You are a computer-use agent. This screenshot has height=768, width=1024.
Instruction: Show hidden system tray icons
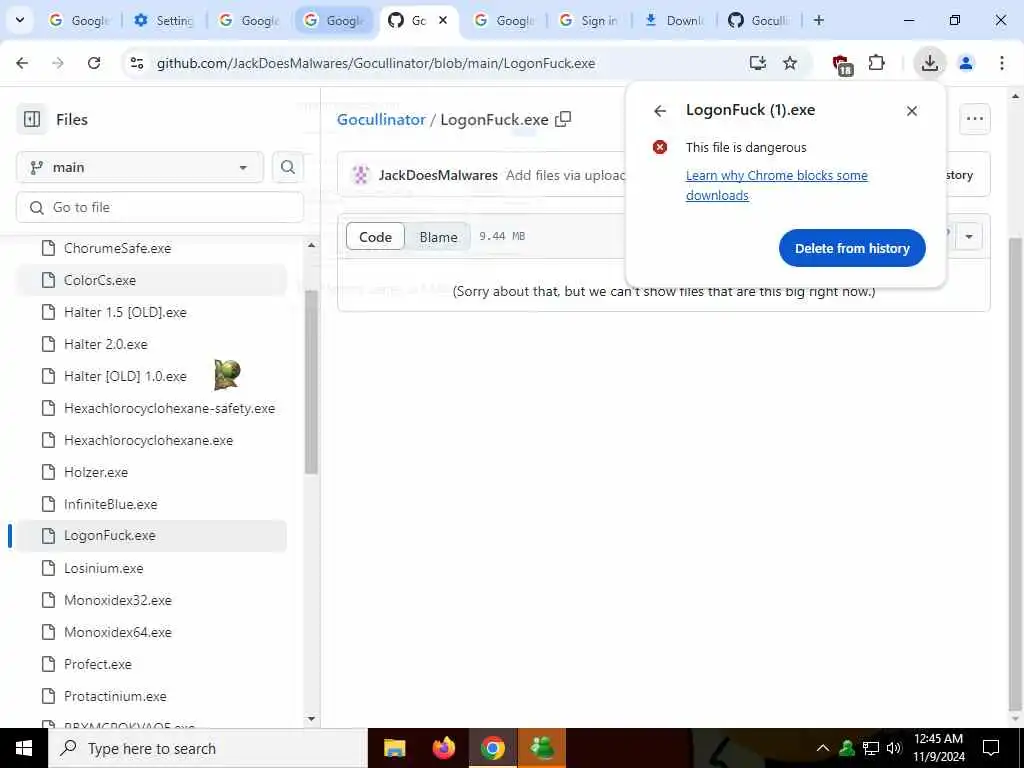(x=823, y=748)
